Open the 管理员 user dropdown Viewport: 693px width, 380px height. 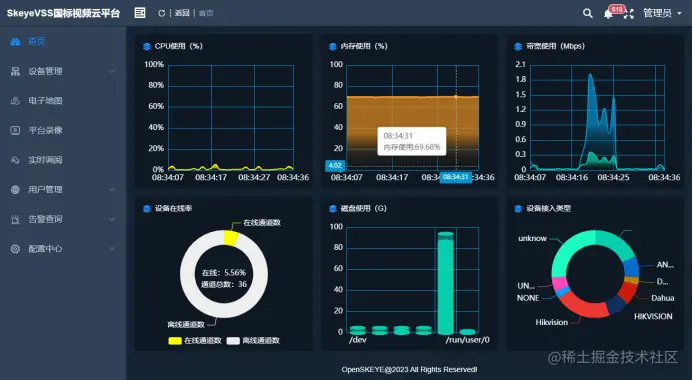(662, 13)
